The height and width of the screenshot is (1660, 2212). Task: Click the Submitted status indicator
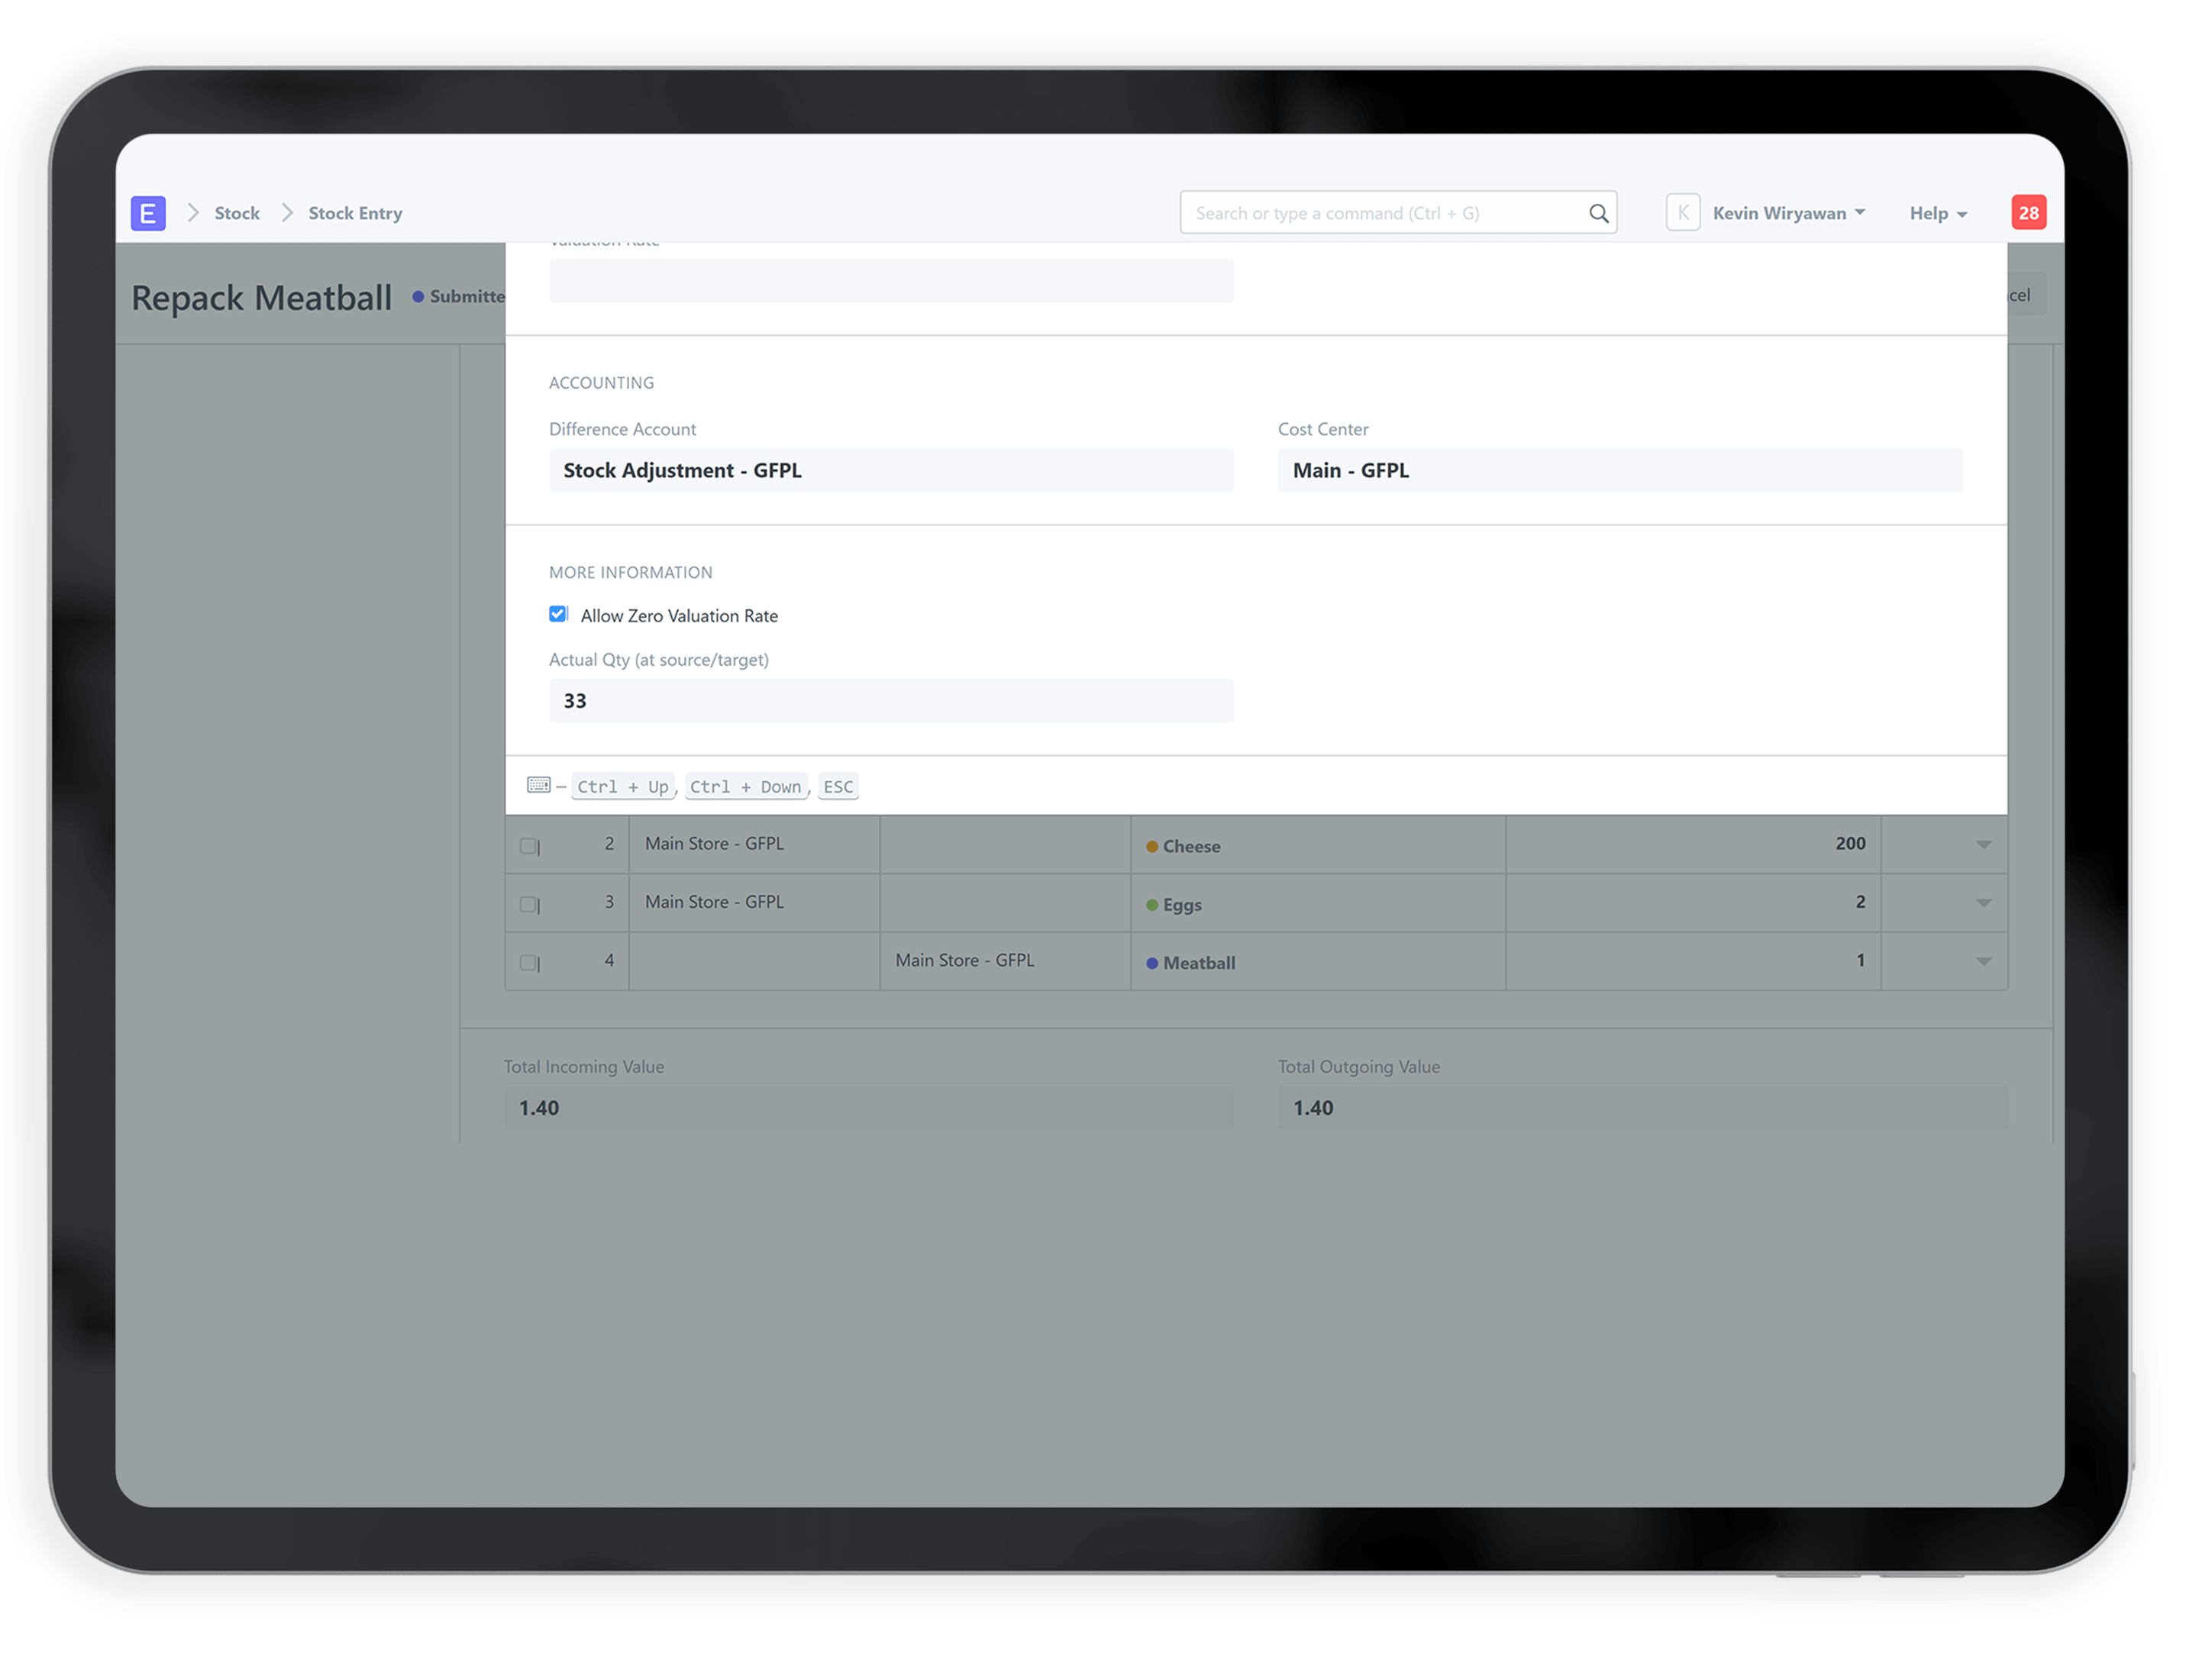pos(459,296)
